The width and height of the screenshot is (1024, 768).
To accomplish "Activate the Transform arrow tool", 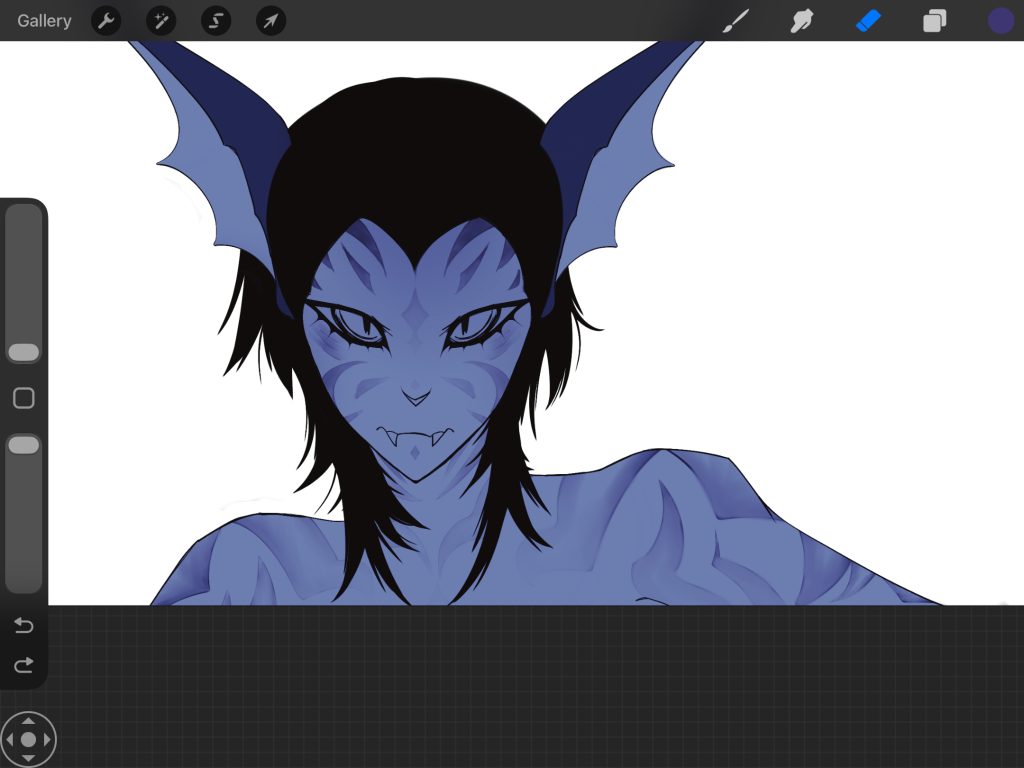I will [271, 21].
